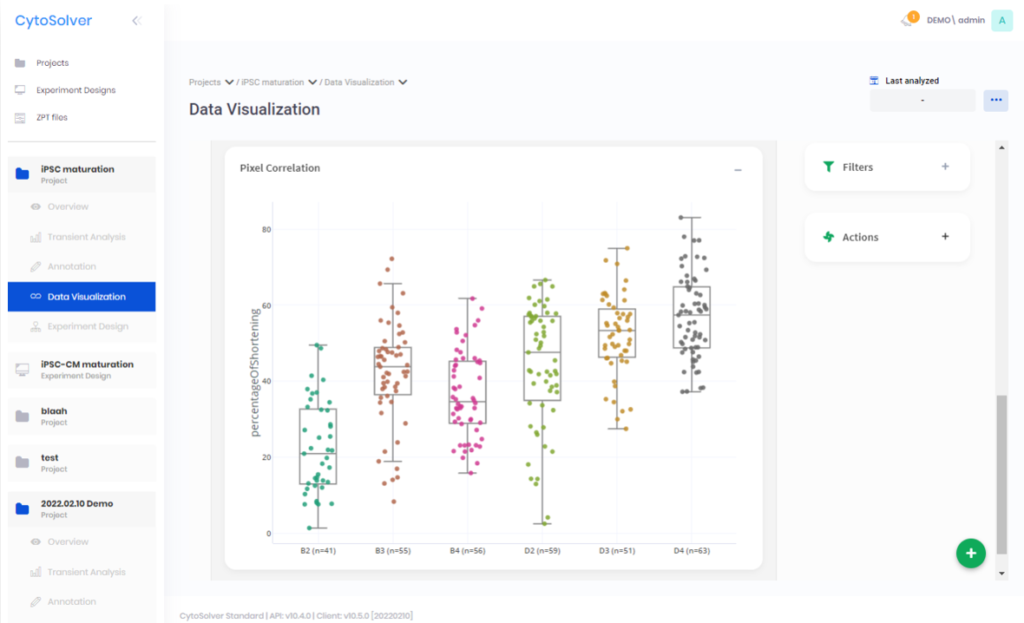This screenshot has height=623, width=1024.
Task: Click the Filters funnel icon
Action: point(828,167)
